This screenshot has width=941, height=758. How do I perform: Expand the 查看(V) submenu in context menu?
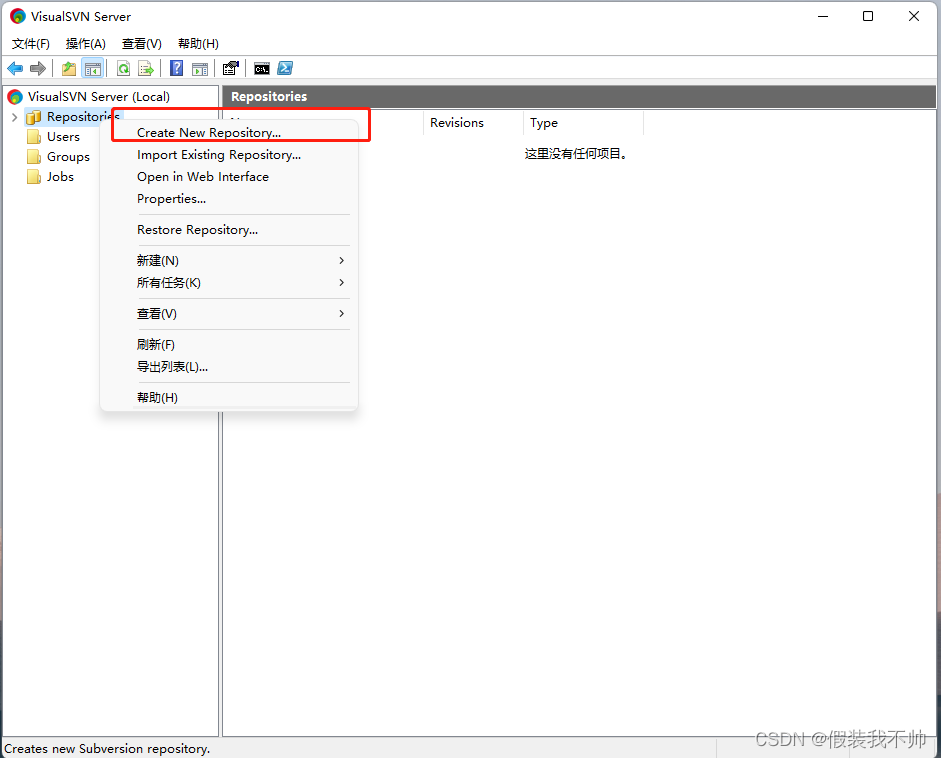230,314
